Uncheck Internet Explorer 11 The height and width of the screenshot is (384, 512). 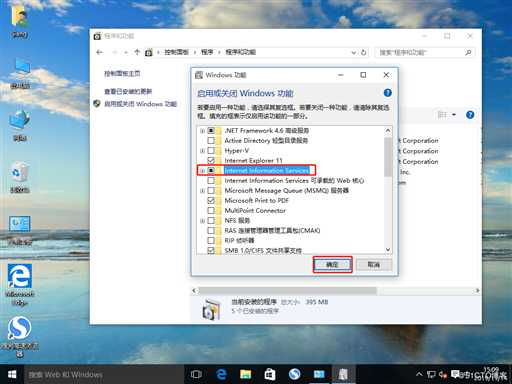click(x=211, y=161)
